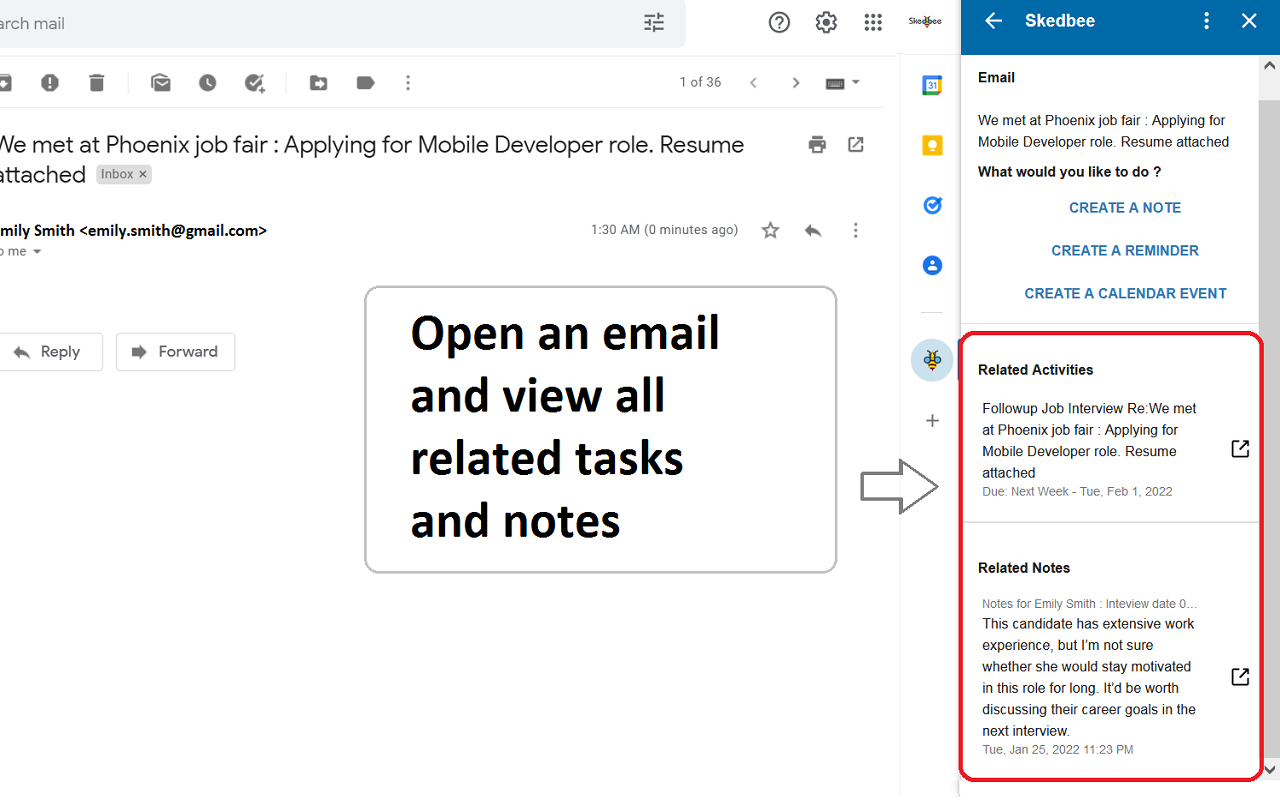1280x800 pixels.
Task: Get more add-ons plus icon
Action: pos(932,421)
